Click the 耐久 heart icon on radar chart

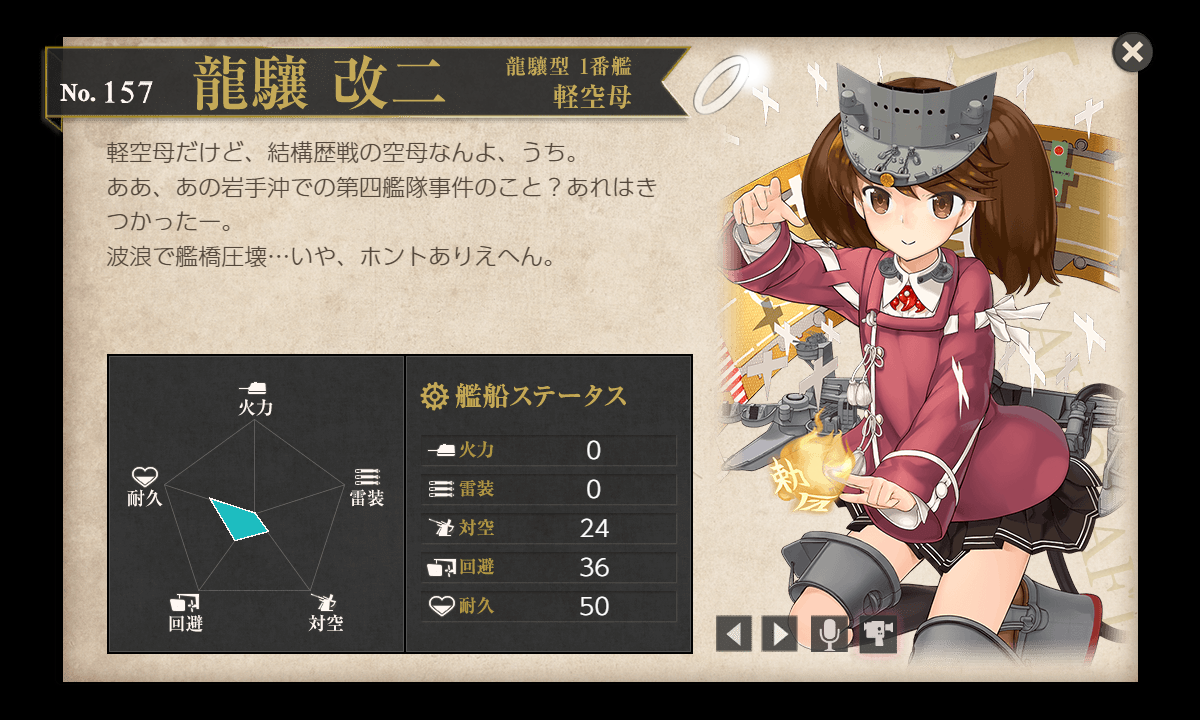click(x=145, y=476)
